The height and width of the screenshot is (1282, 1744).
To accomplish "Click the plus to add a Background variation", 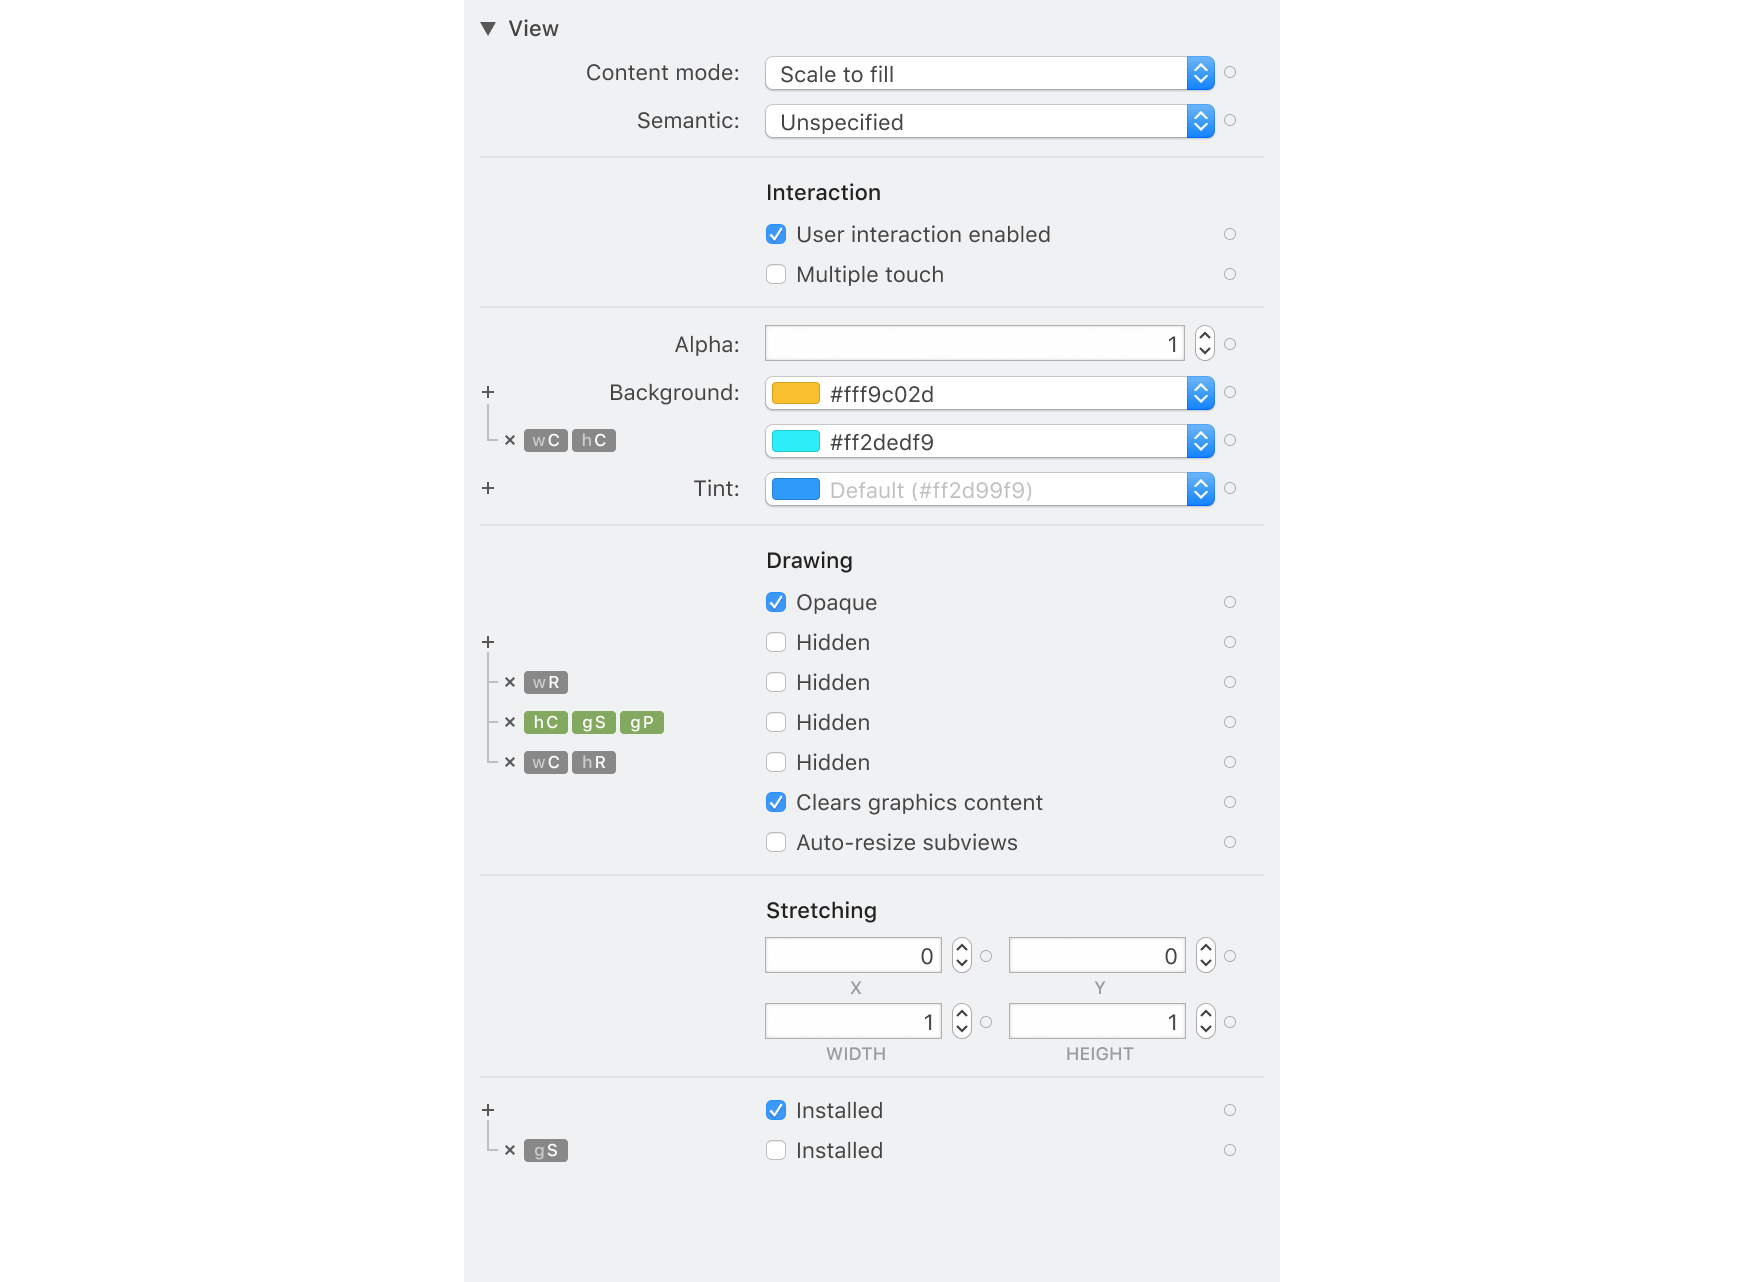I will point(488,392).
